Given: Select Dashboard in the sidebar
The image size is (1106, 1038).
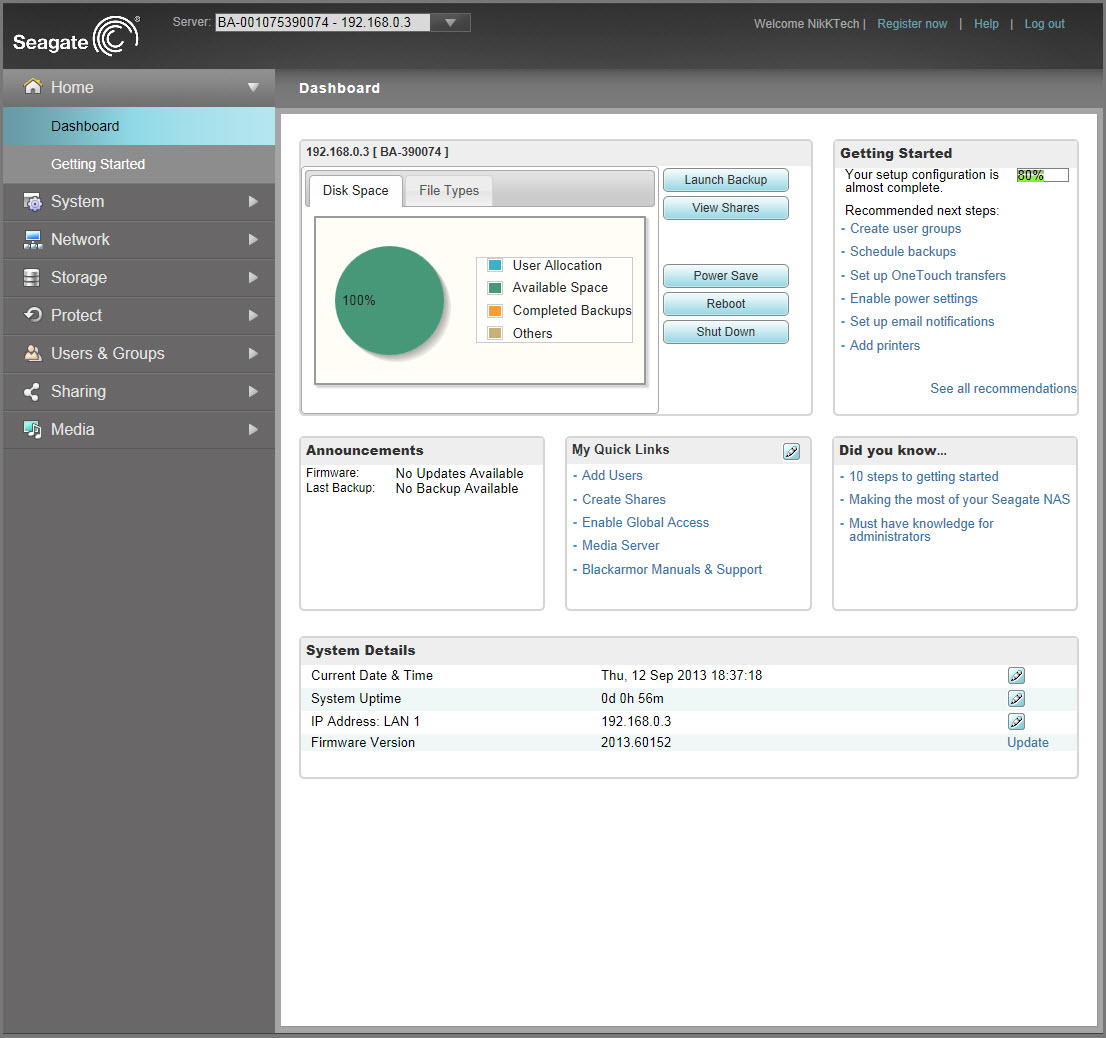Looking at the screenshot, I should pos(139,126).
